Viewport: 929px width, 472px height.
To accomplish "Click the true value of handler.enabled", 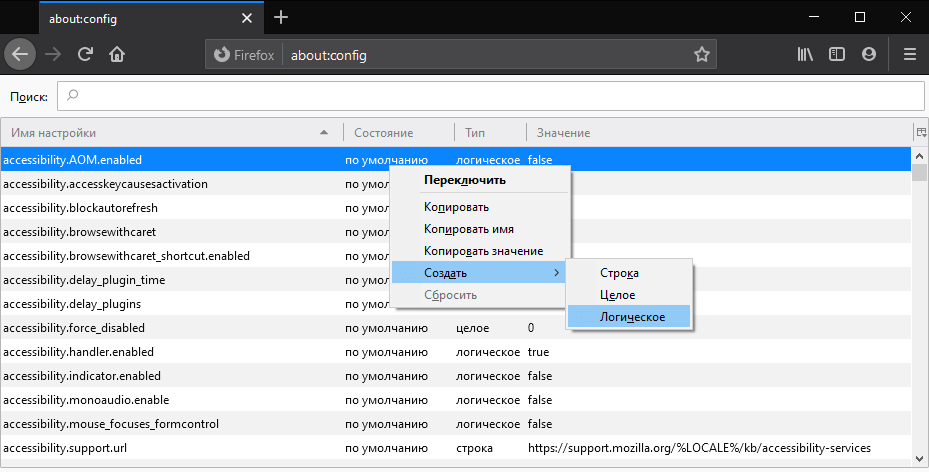I will point(539,352).
